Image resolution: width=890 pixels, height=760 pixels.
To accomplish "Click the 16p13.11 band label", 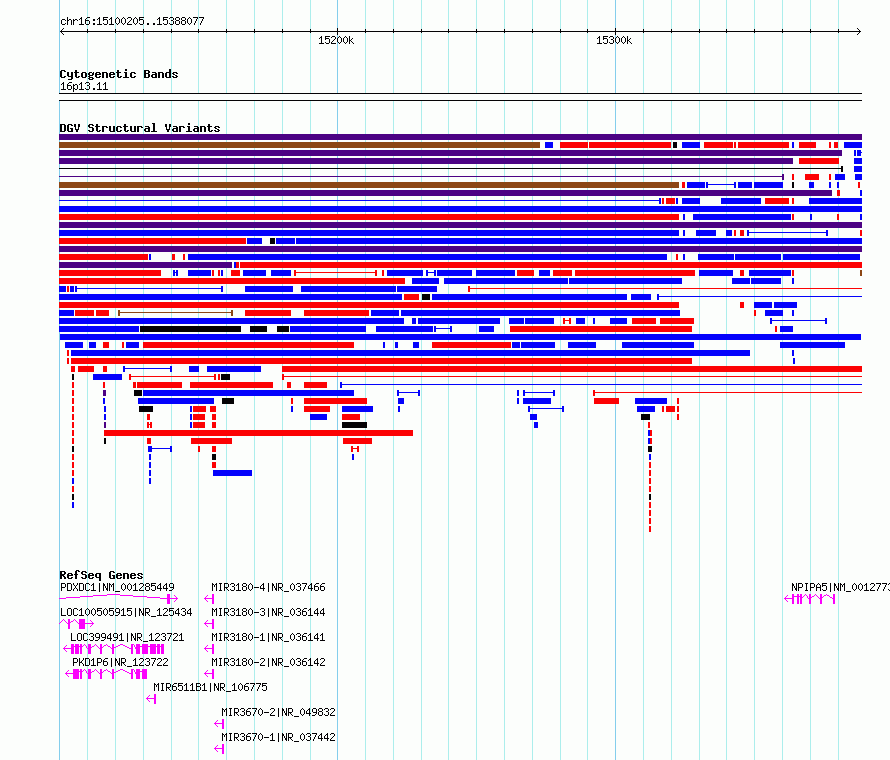I will 84,86.
